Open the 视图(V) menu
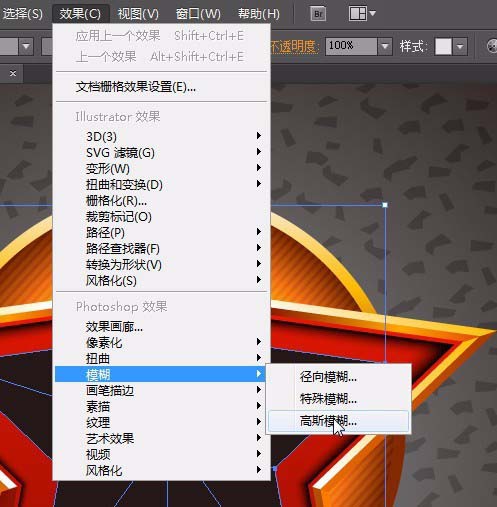Viewport: 497px width, 507px height. tap(138, 14)
